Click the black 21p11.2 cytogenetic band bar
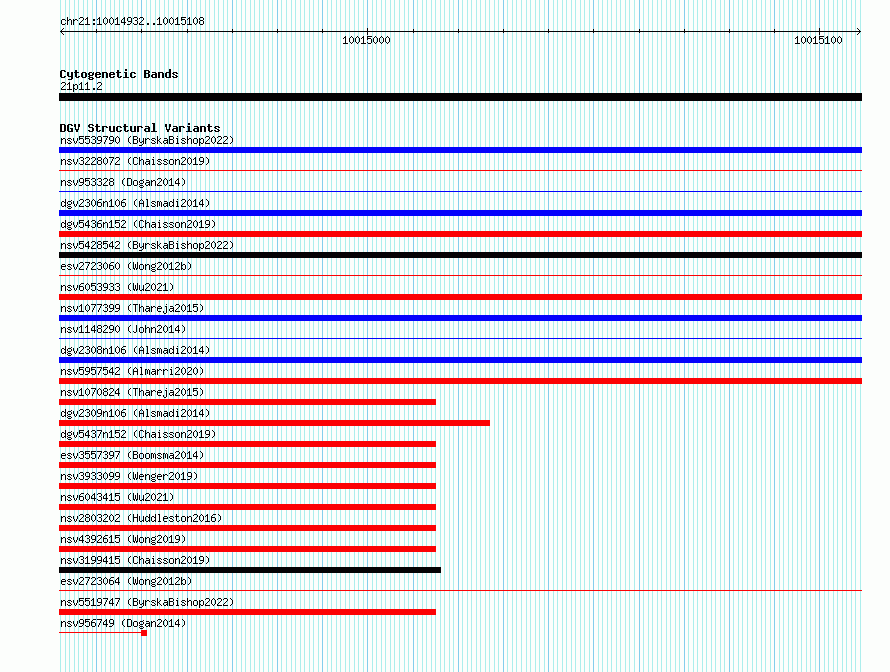Viewport: 890px width, 672px height. click(x=460, y=97)
